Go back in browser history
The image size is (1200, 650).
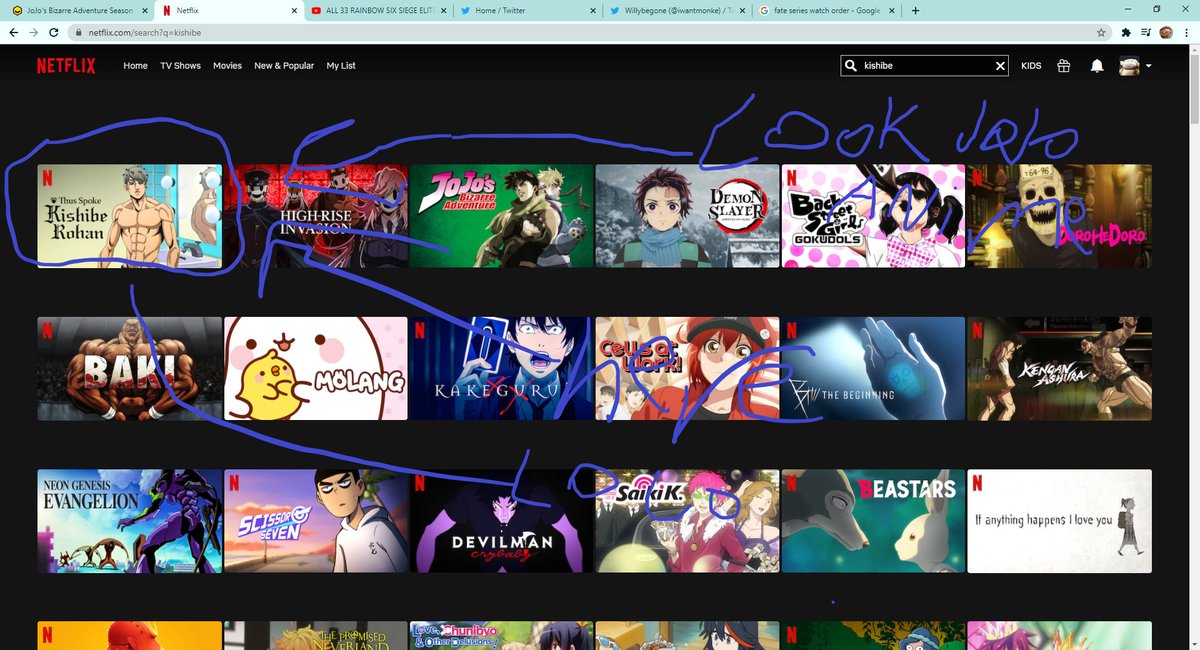12,32
